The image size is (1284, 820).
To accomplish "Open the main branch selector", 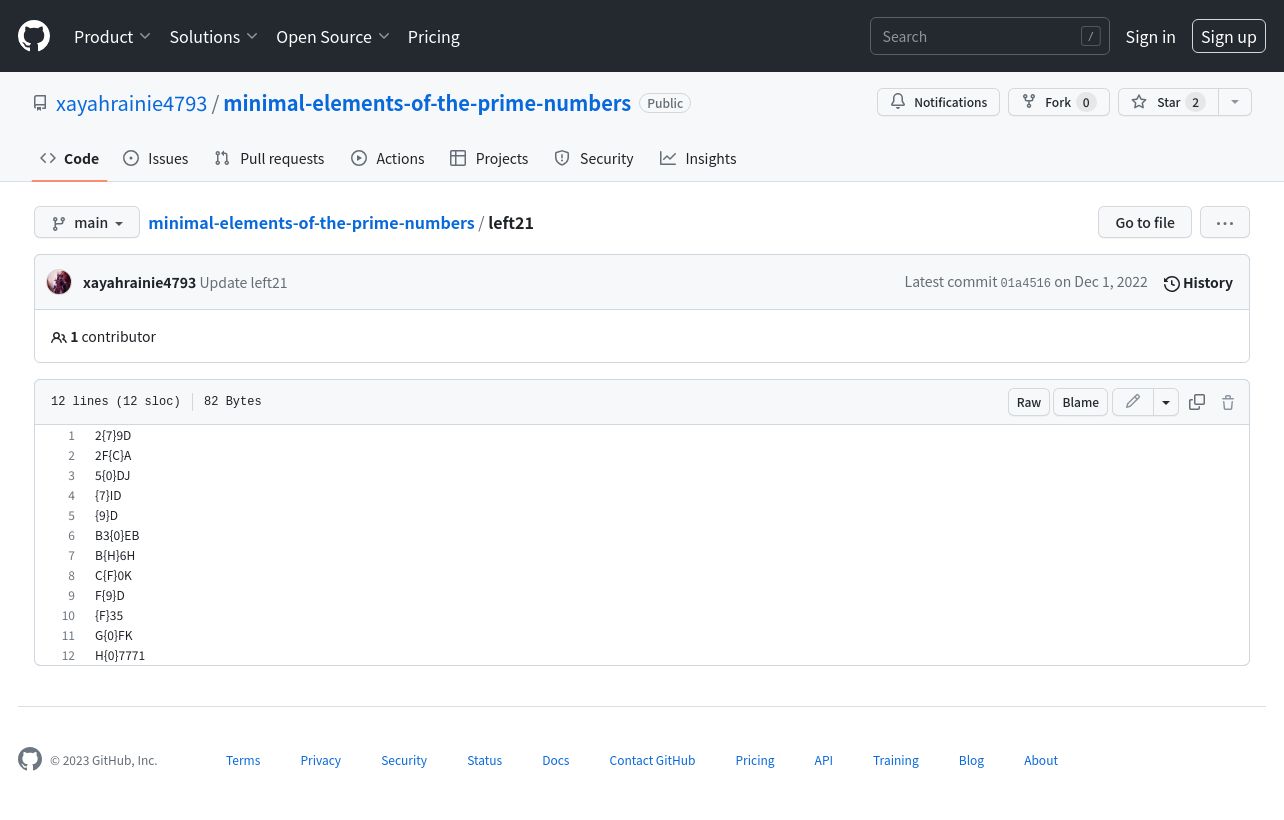I will (x=87, y=222).
